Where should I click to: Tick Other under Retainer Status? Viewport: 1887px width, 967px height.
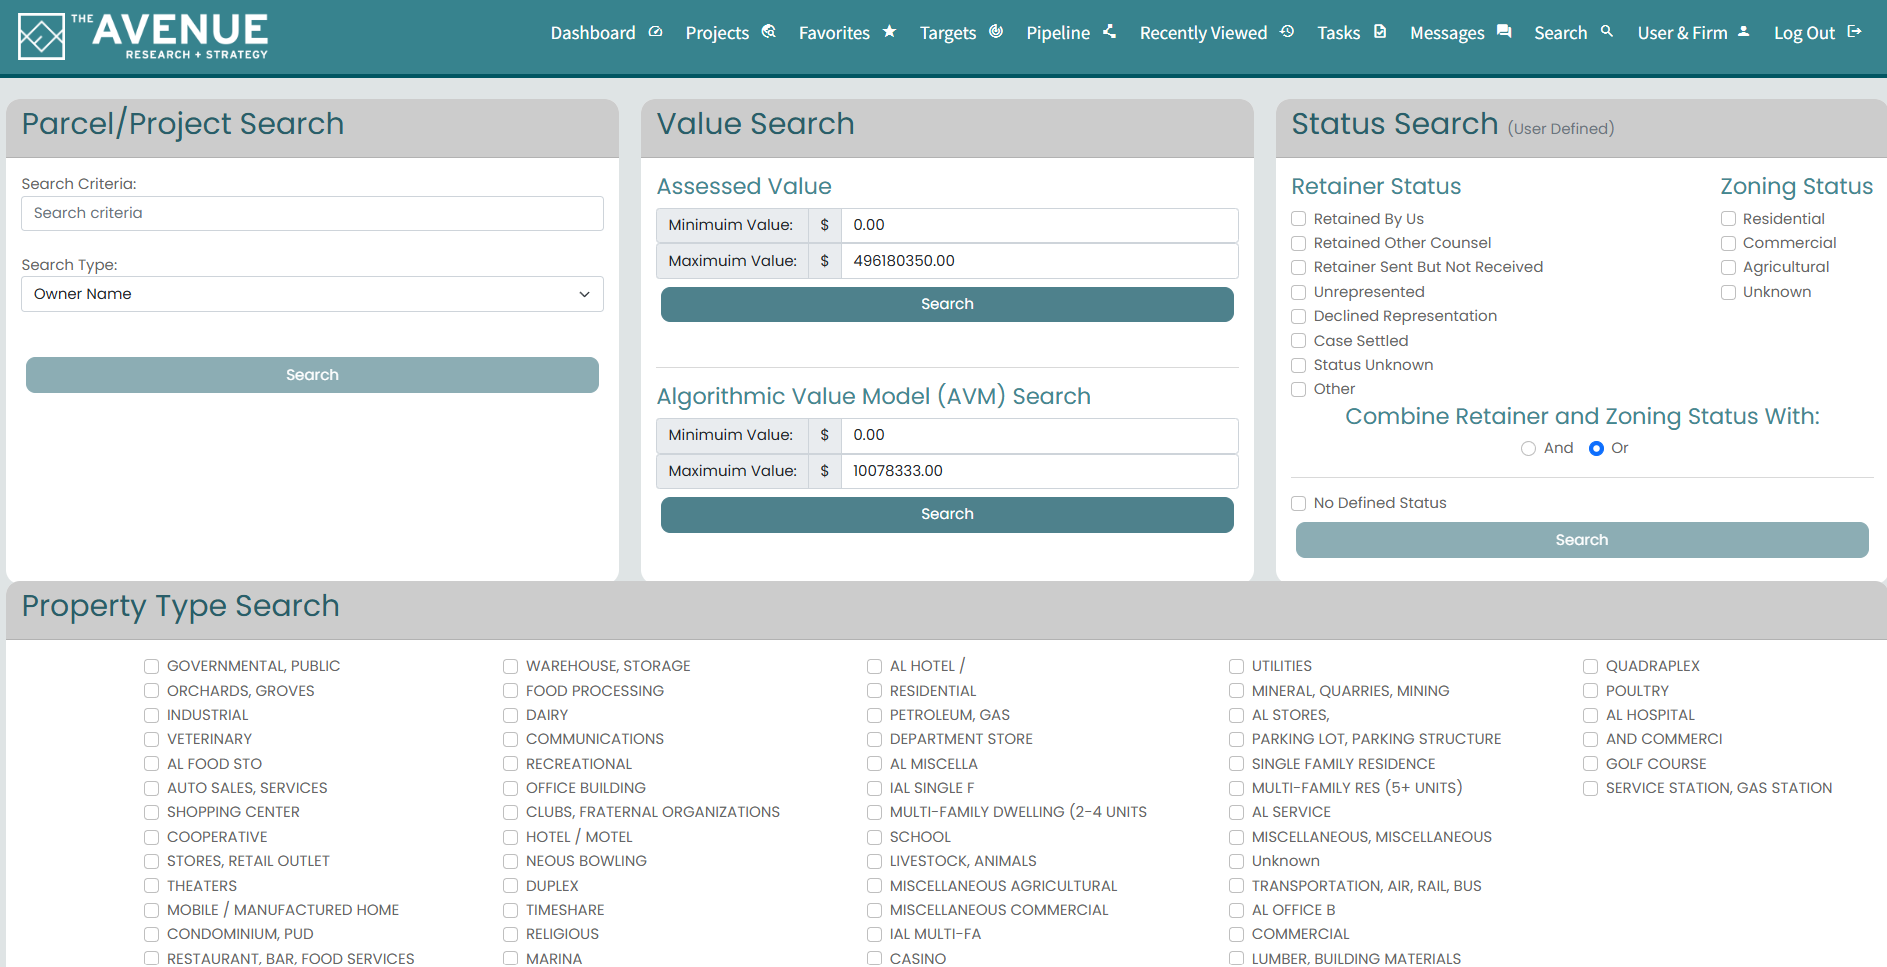pos(1298,389)
